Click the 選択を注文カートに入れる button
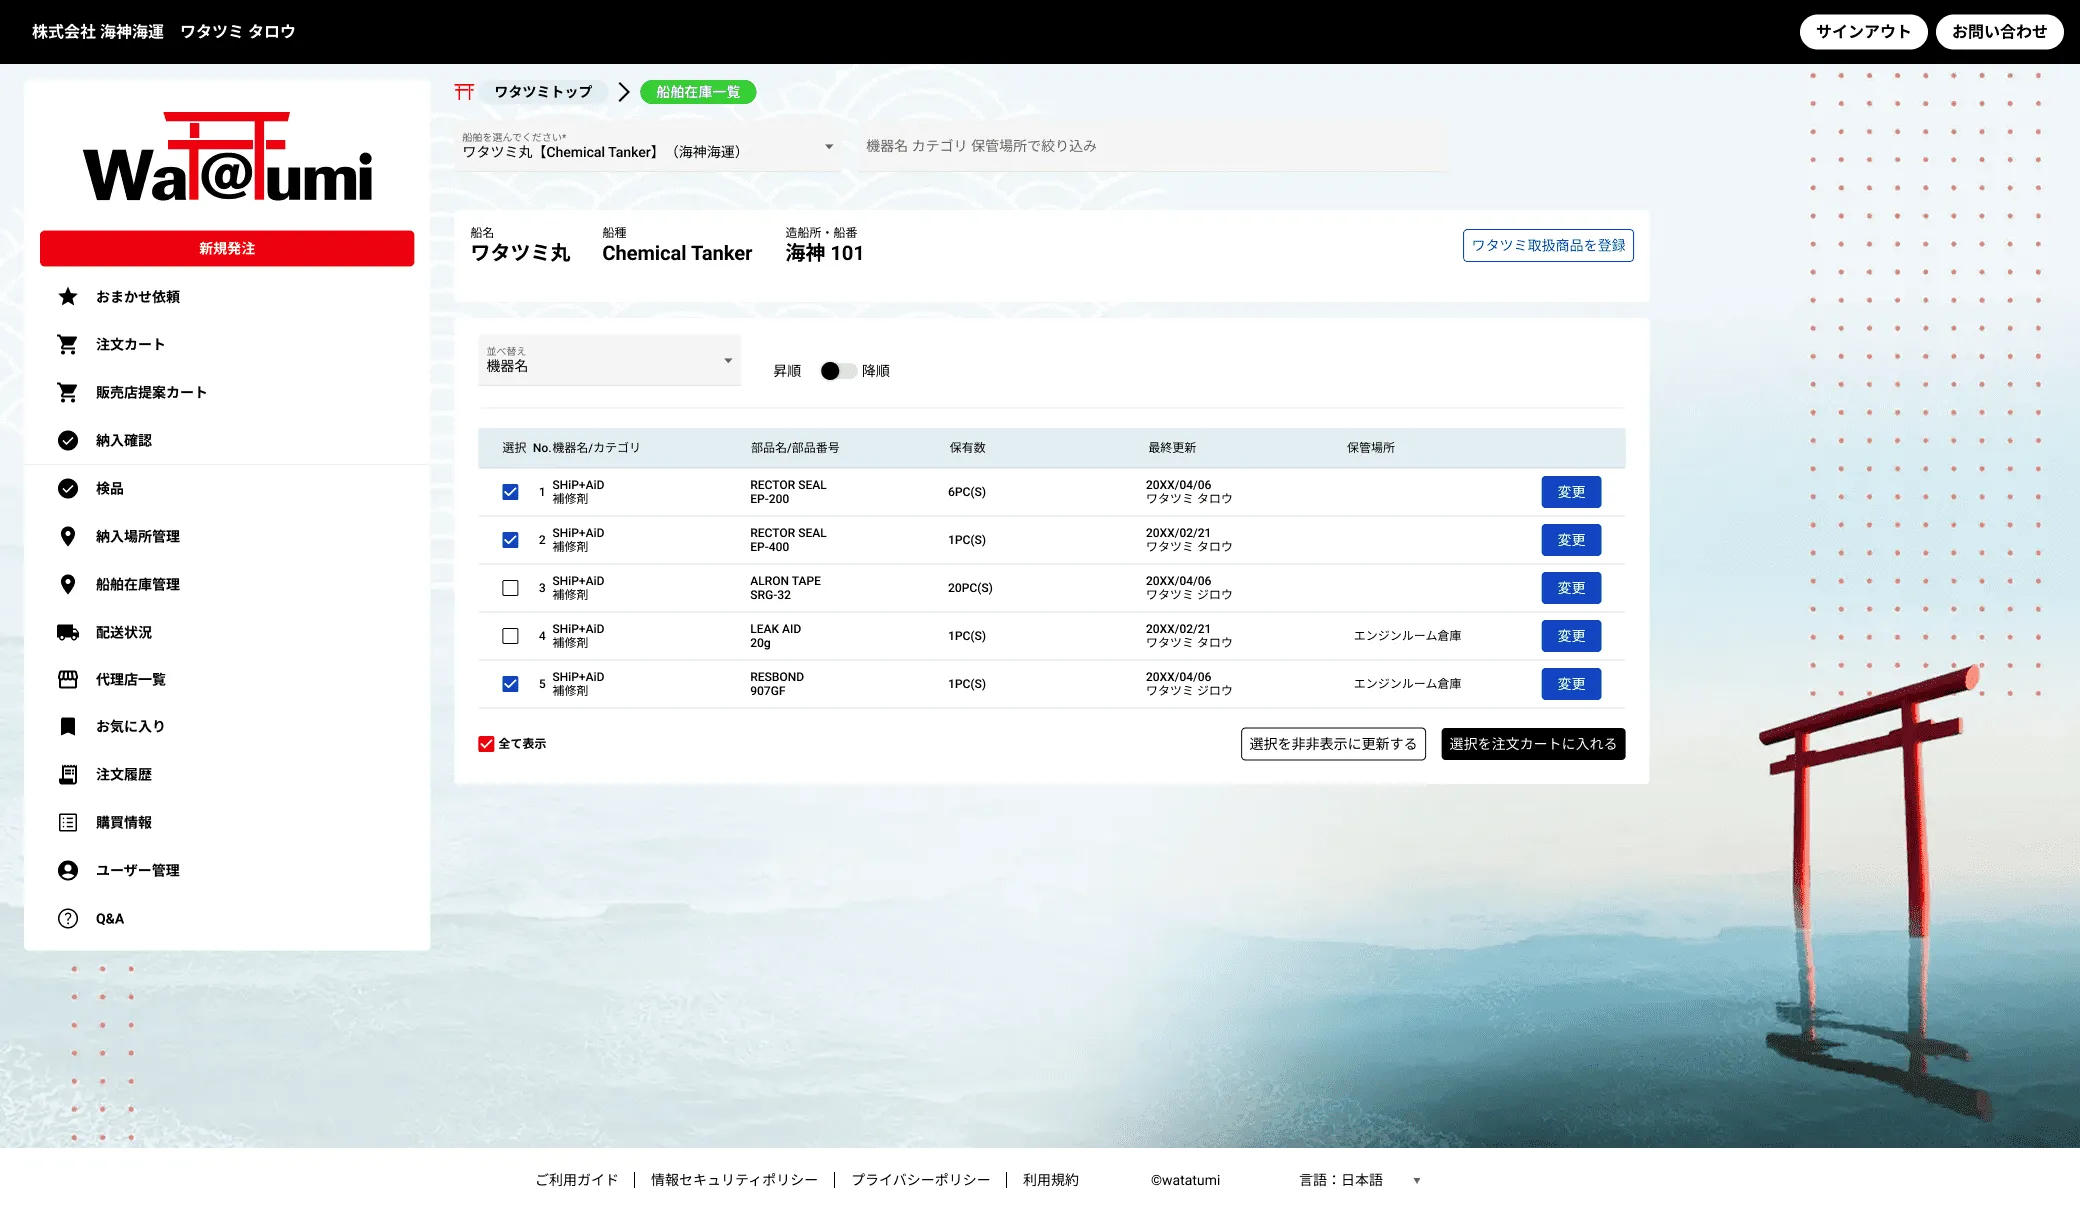The height and width of the screenshot is (1212, 2080). tap(1532, 744)
